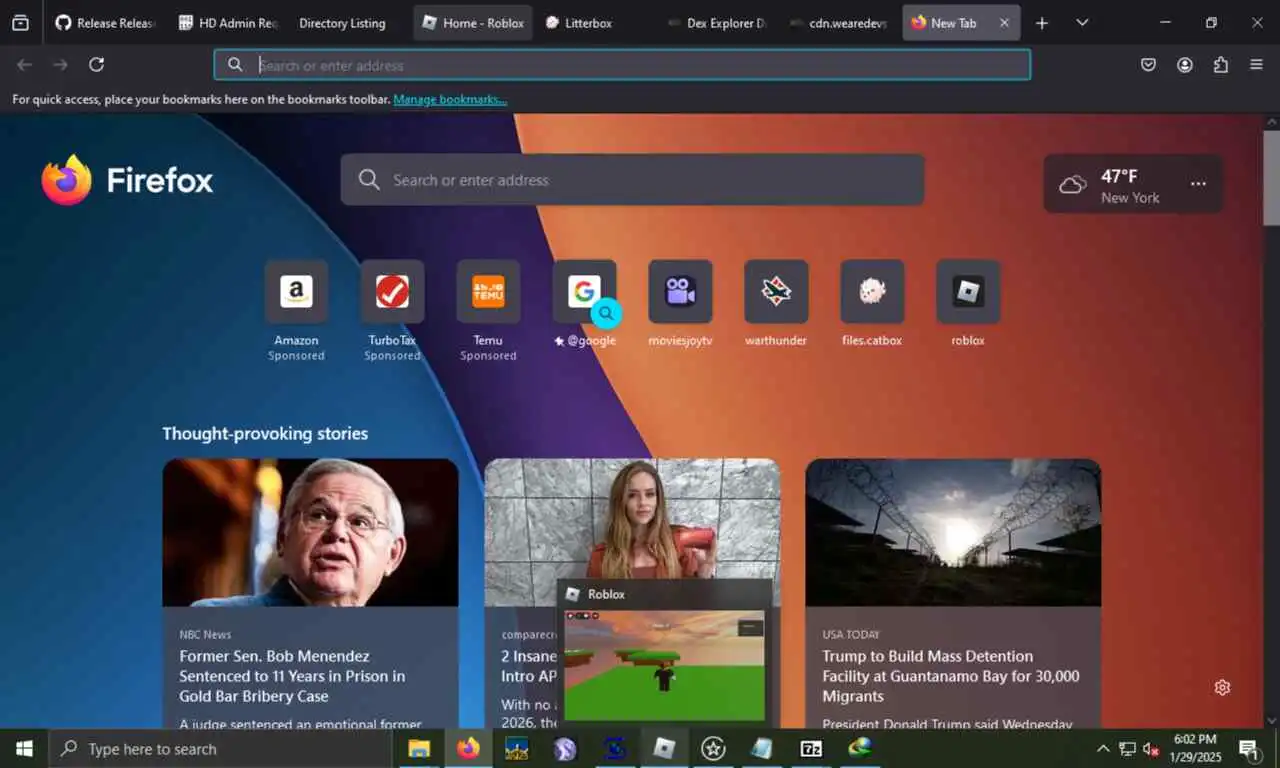Switch to the cdn.wearedevs tab
Image resolution: width=1280 pixels, height=768 pixels.
pyautogui.click(x=838, y=22)
